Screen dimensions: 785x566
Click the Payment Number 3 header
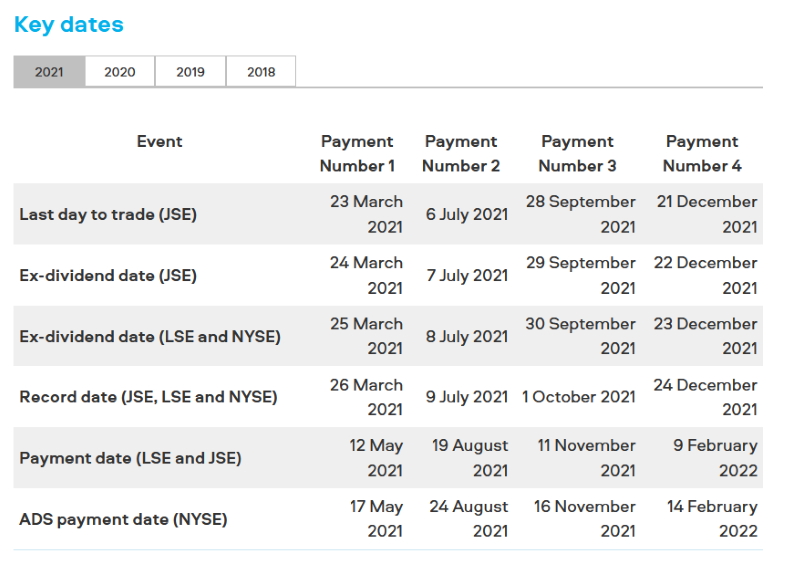(x=577, y=154)
